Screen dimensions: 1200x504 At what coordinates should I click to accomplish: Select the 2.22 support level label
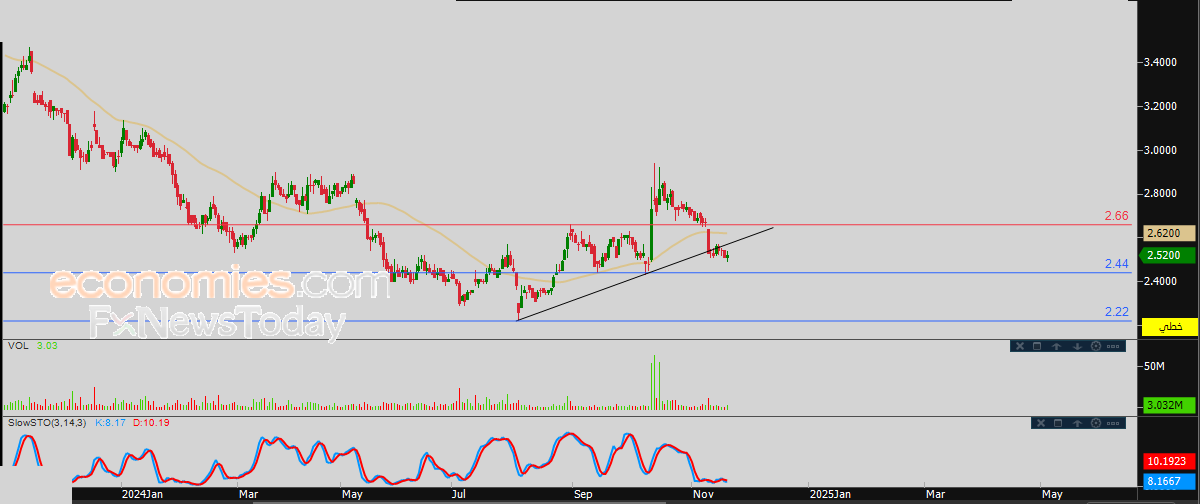1116,312
